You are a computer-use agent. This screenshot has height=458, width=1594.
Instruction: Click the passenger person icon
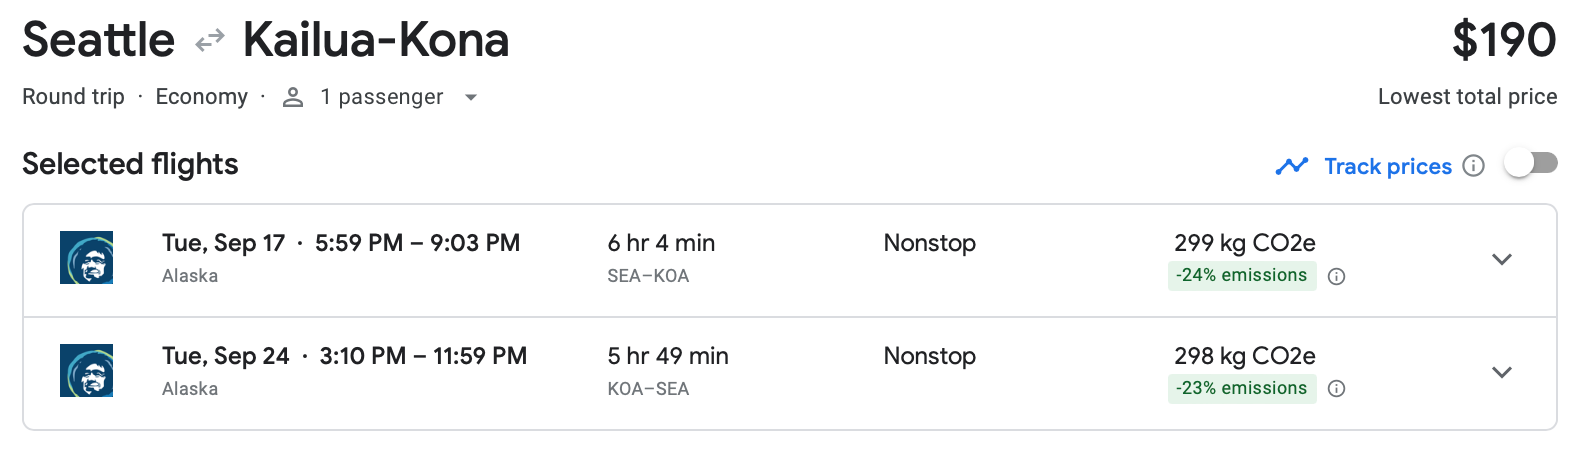coord(293,97)
